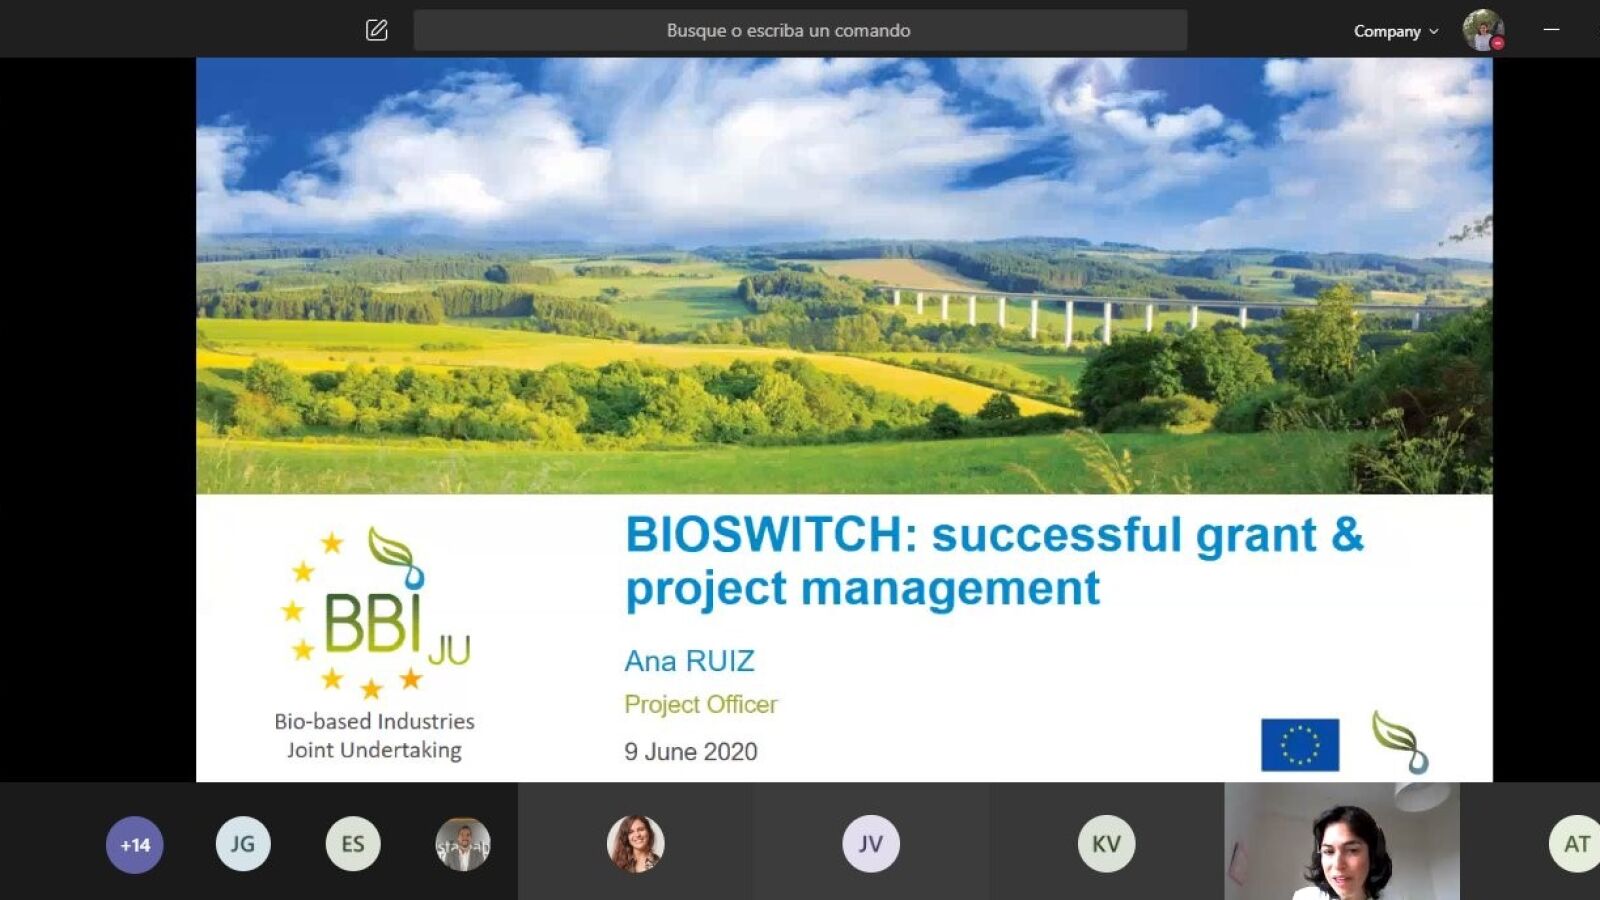
Task: Click the European Union flag on slide
Action: tap(1299, 745)
